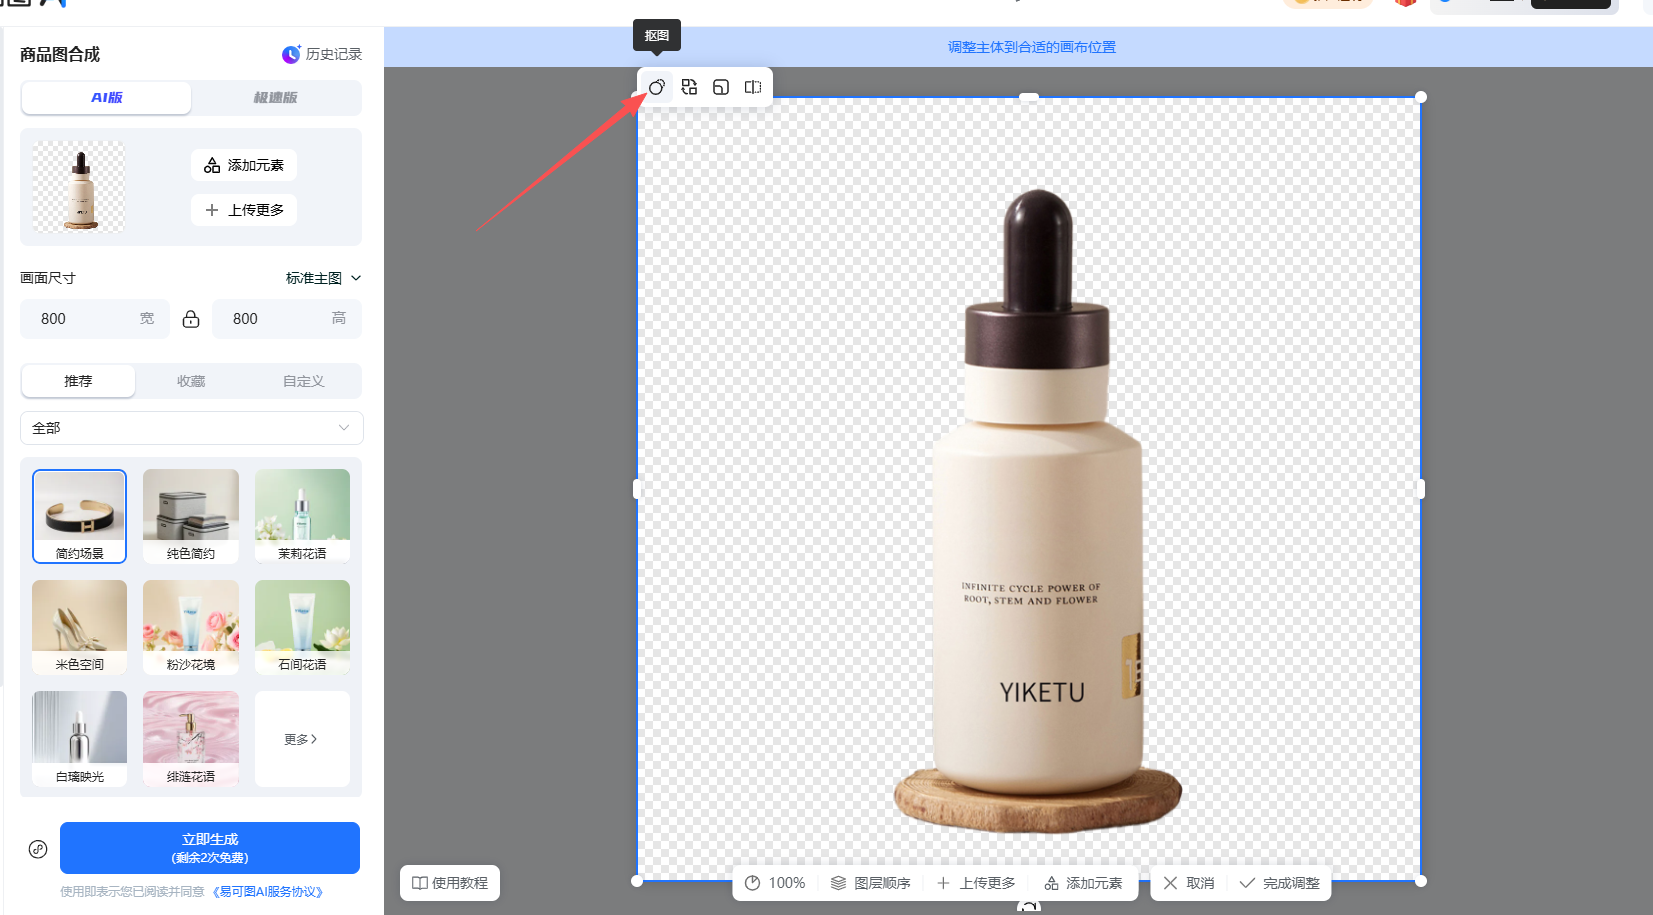Click the 立即生成 generate button
Viewport: 1653px width, 915px height.
pos(210,848)
